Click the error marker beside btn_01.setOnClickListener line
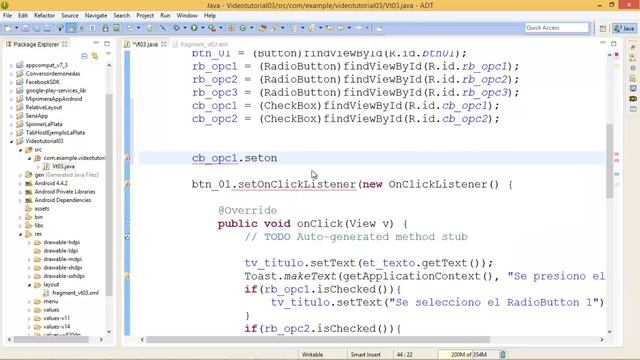 [127, 184]
